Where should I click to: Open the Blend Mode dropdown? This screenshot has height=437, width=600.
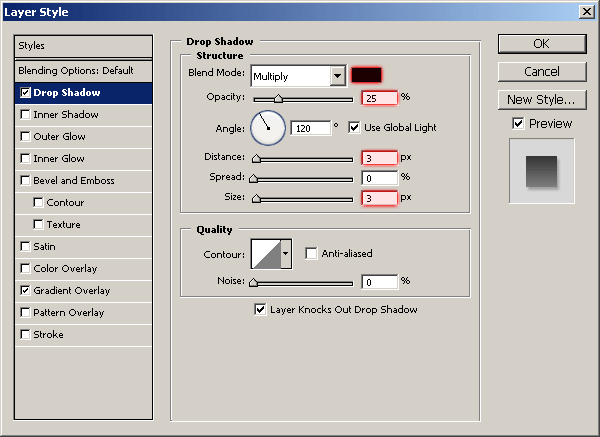tap(337, 76)
